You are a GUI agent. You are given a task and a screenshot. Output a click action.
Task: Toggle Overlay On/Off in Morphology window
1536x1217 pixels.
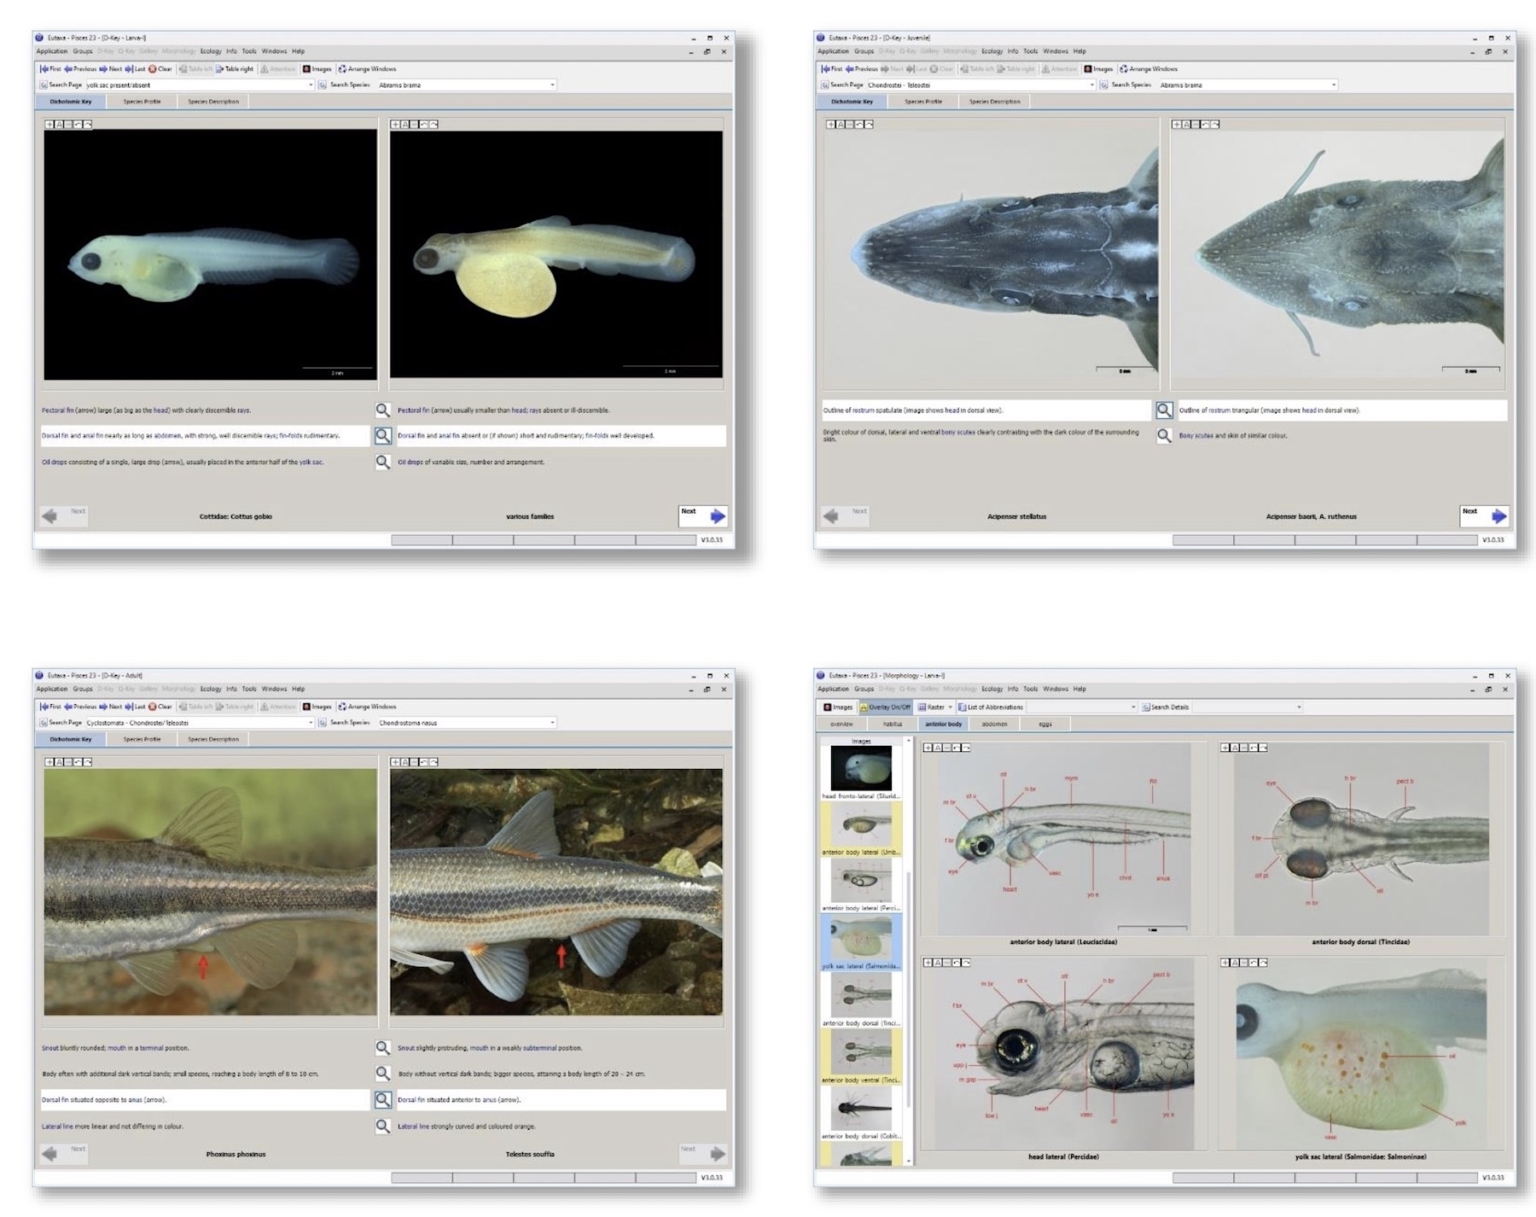pyautogui.click(x=886, y=707)
